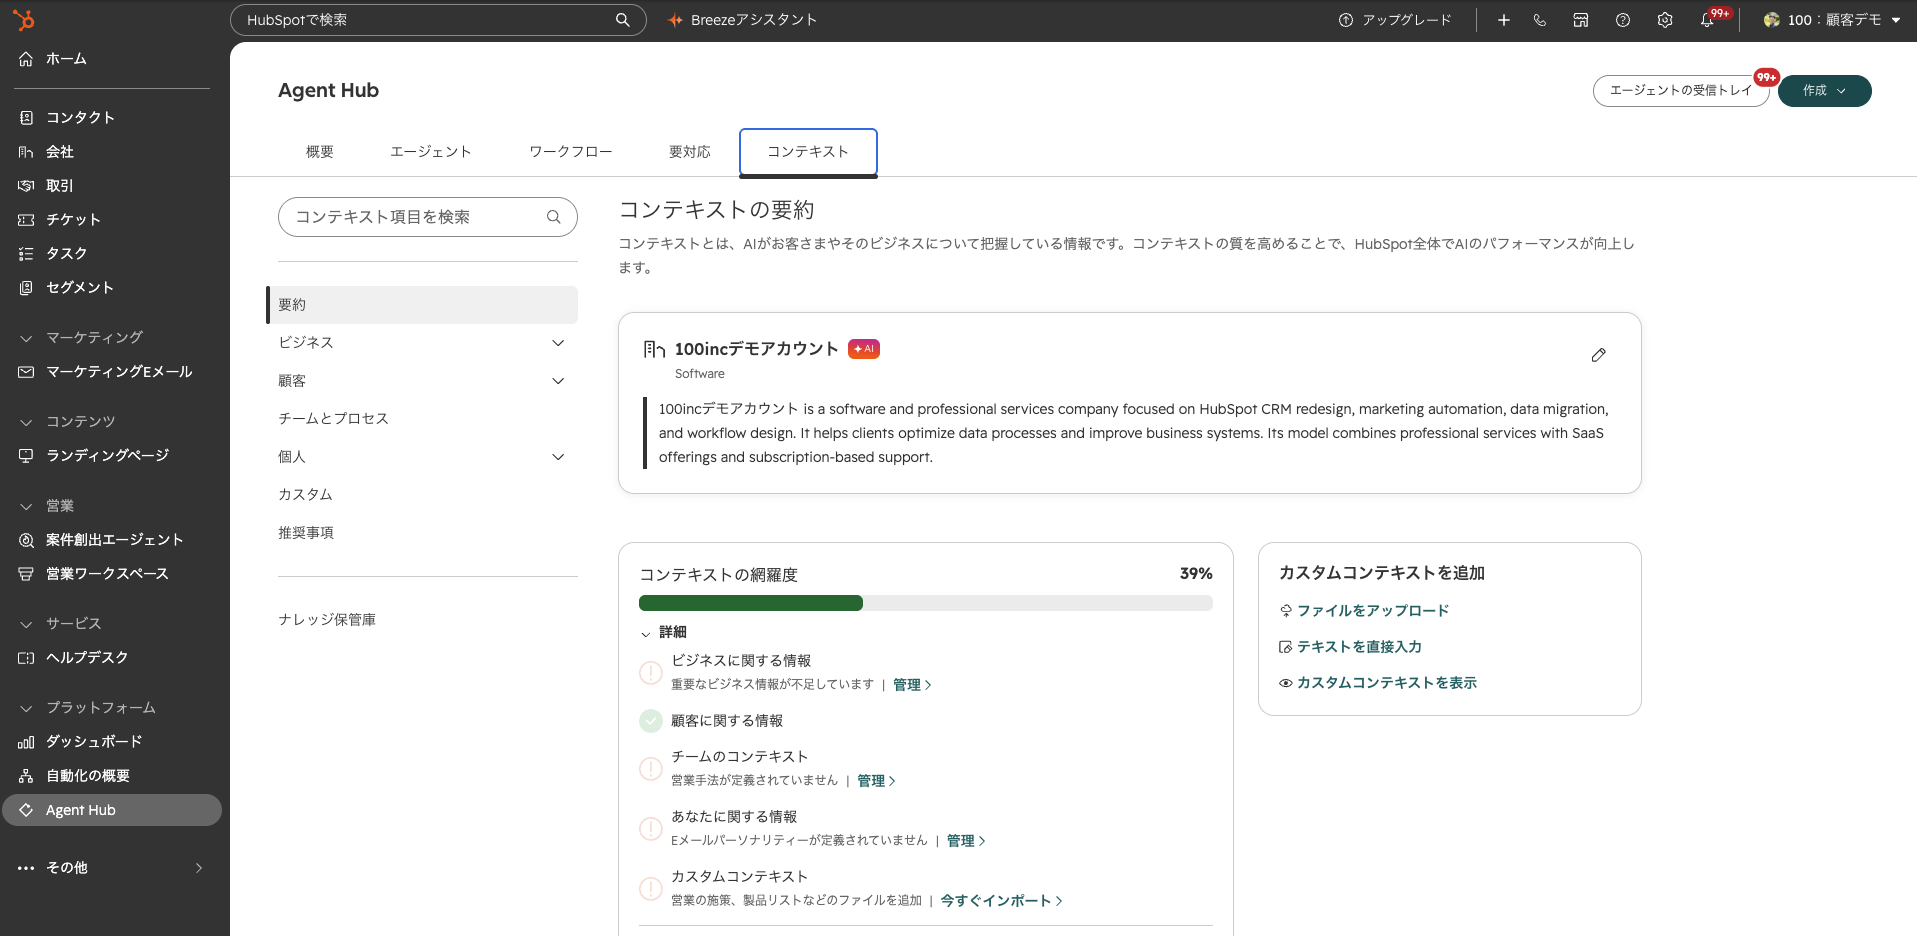Open the plus quick-create icon

click(x=1503, y=20)
